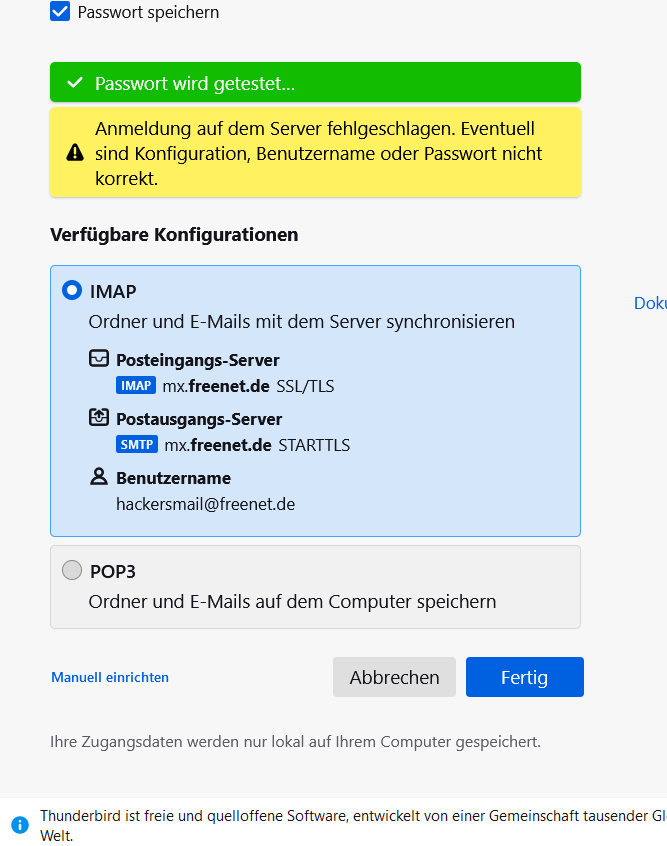The height and width of the screenshot is (846, 667).
Task: Open the Manuell einrichten link
Action: [x=110, y=677]
